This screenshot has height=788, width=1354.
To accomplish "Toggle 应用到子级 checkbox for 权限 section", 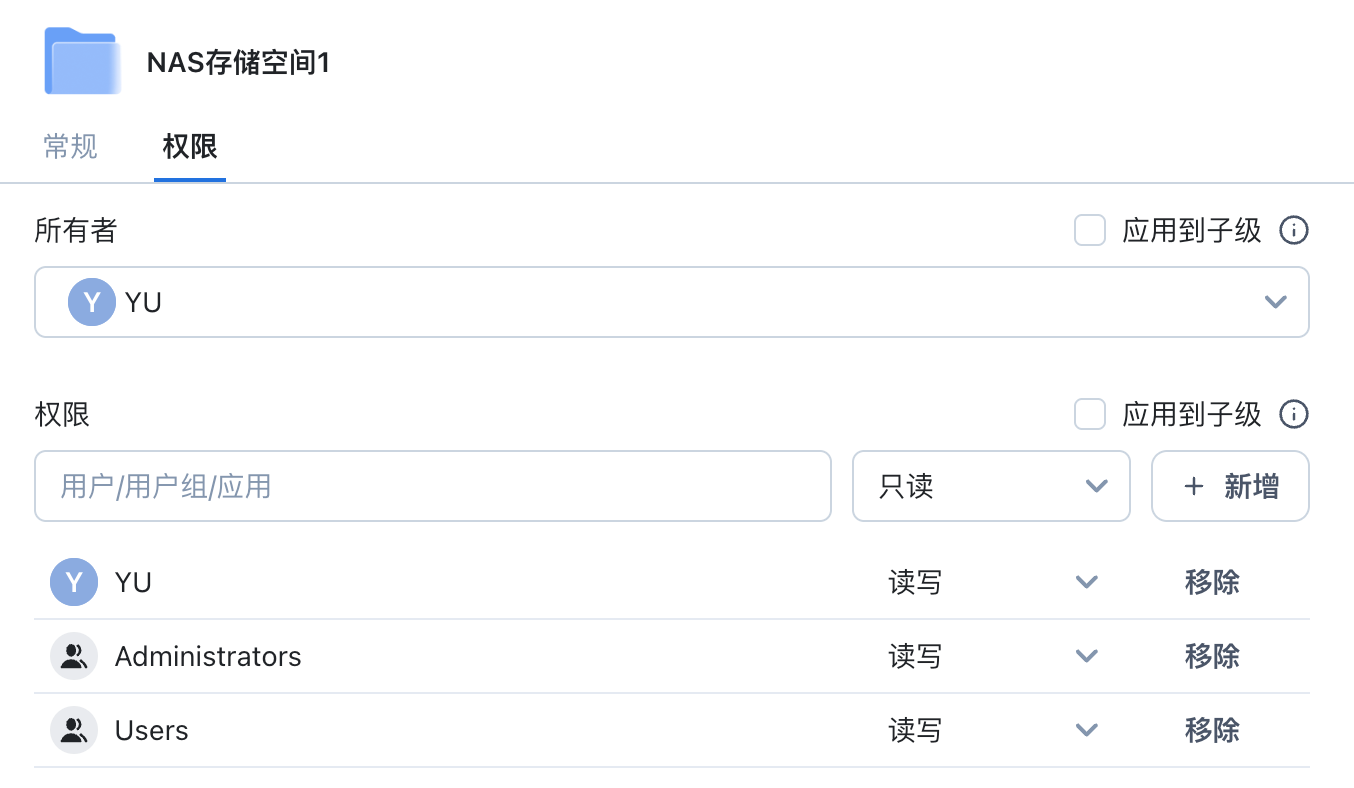I will coord(1089,414).
